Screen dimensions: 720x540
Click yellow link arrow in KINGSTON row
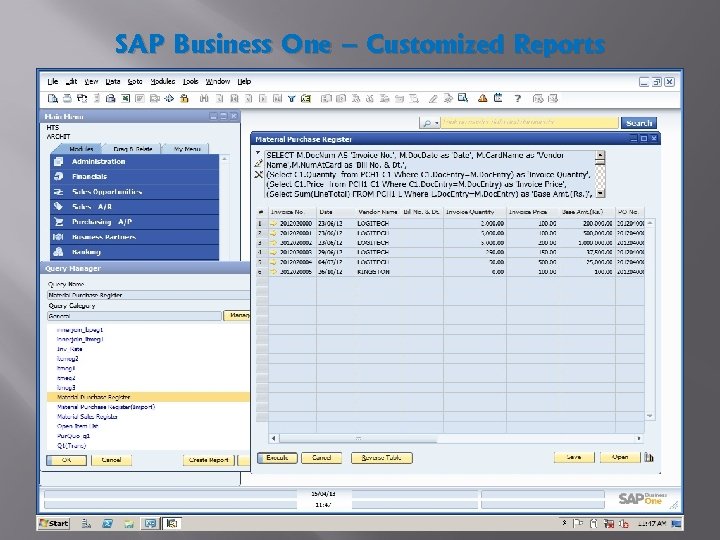(274, 272)
